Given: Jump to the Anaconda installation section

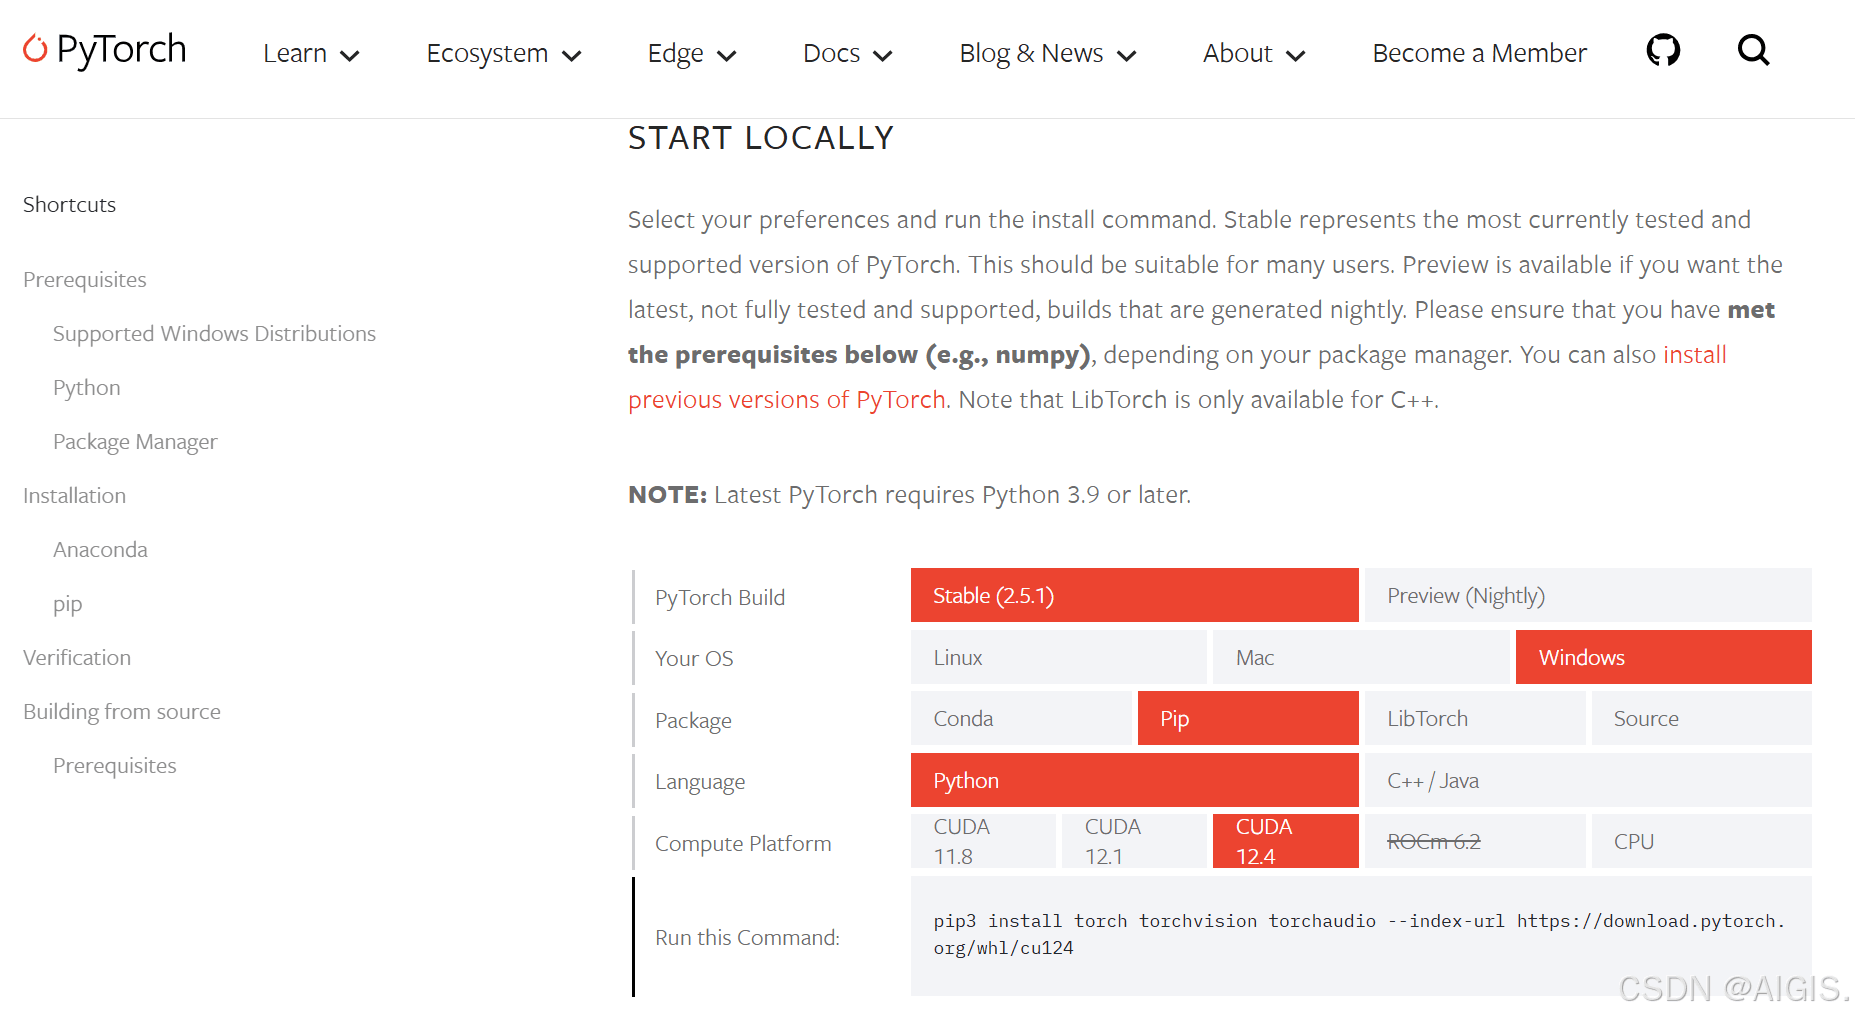Looking at the screenshot, I should pos(100,550).
